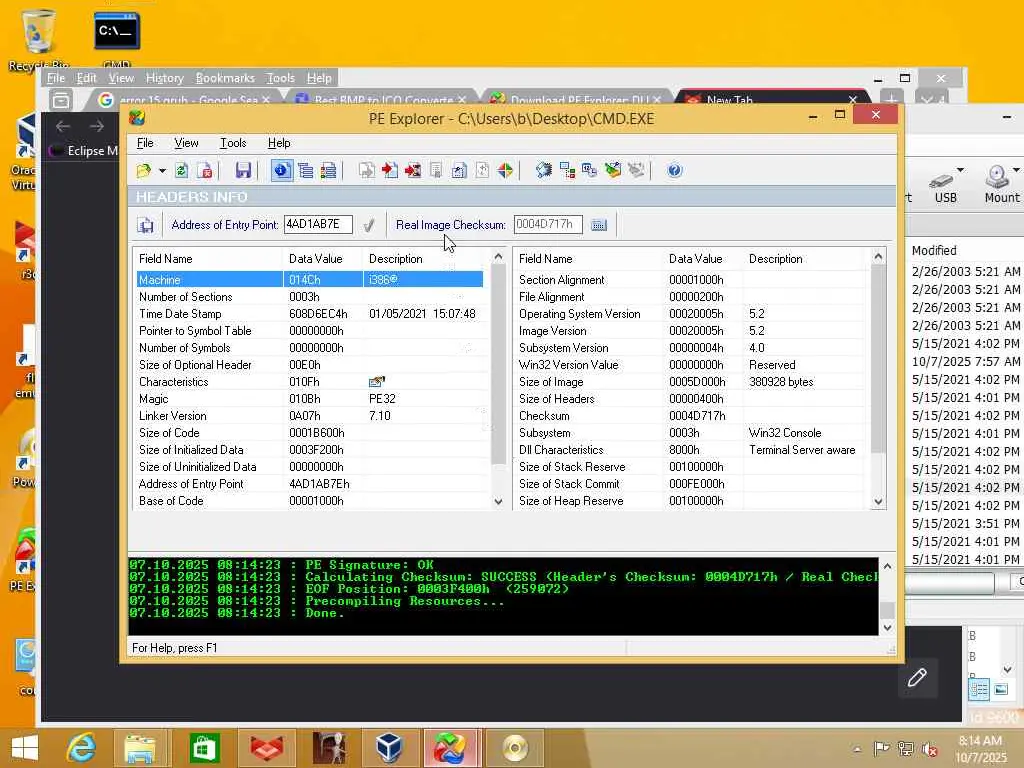The image size is (1024, 768).
Task: Click the grey arrow page export icon
Action: click(x=366, y=171)
